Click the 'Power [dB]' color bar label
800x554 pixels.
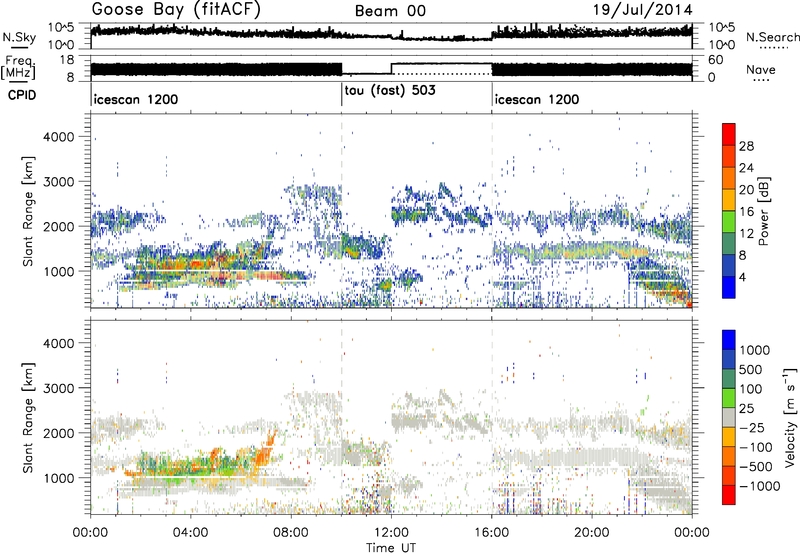coord(764,211)
